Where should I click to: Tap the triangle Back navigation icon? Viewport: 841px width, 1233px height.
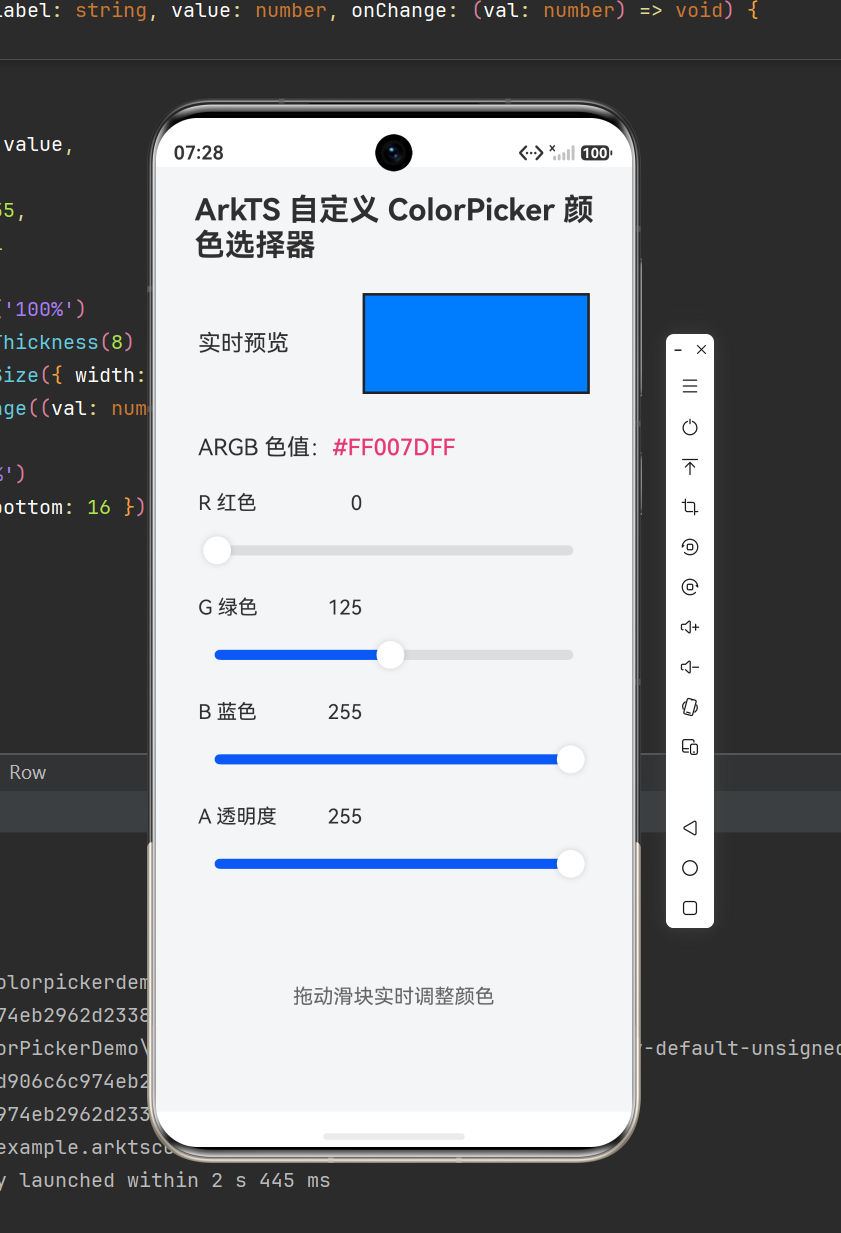coord(690,828)
